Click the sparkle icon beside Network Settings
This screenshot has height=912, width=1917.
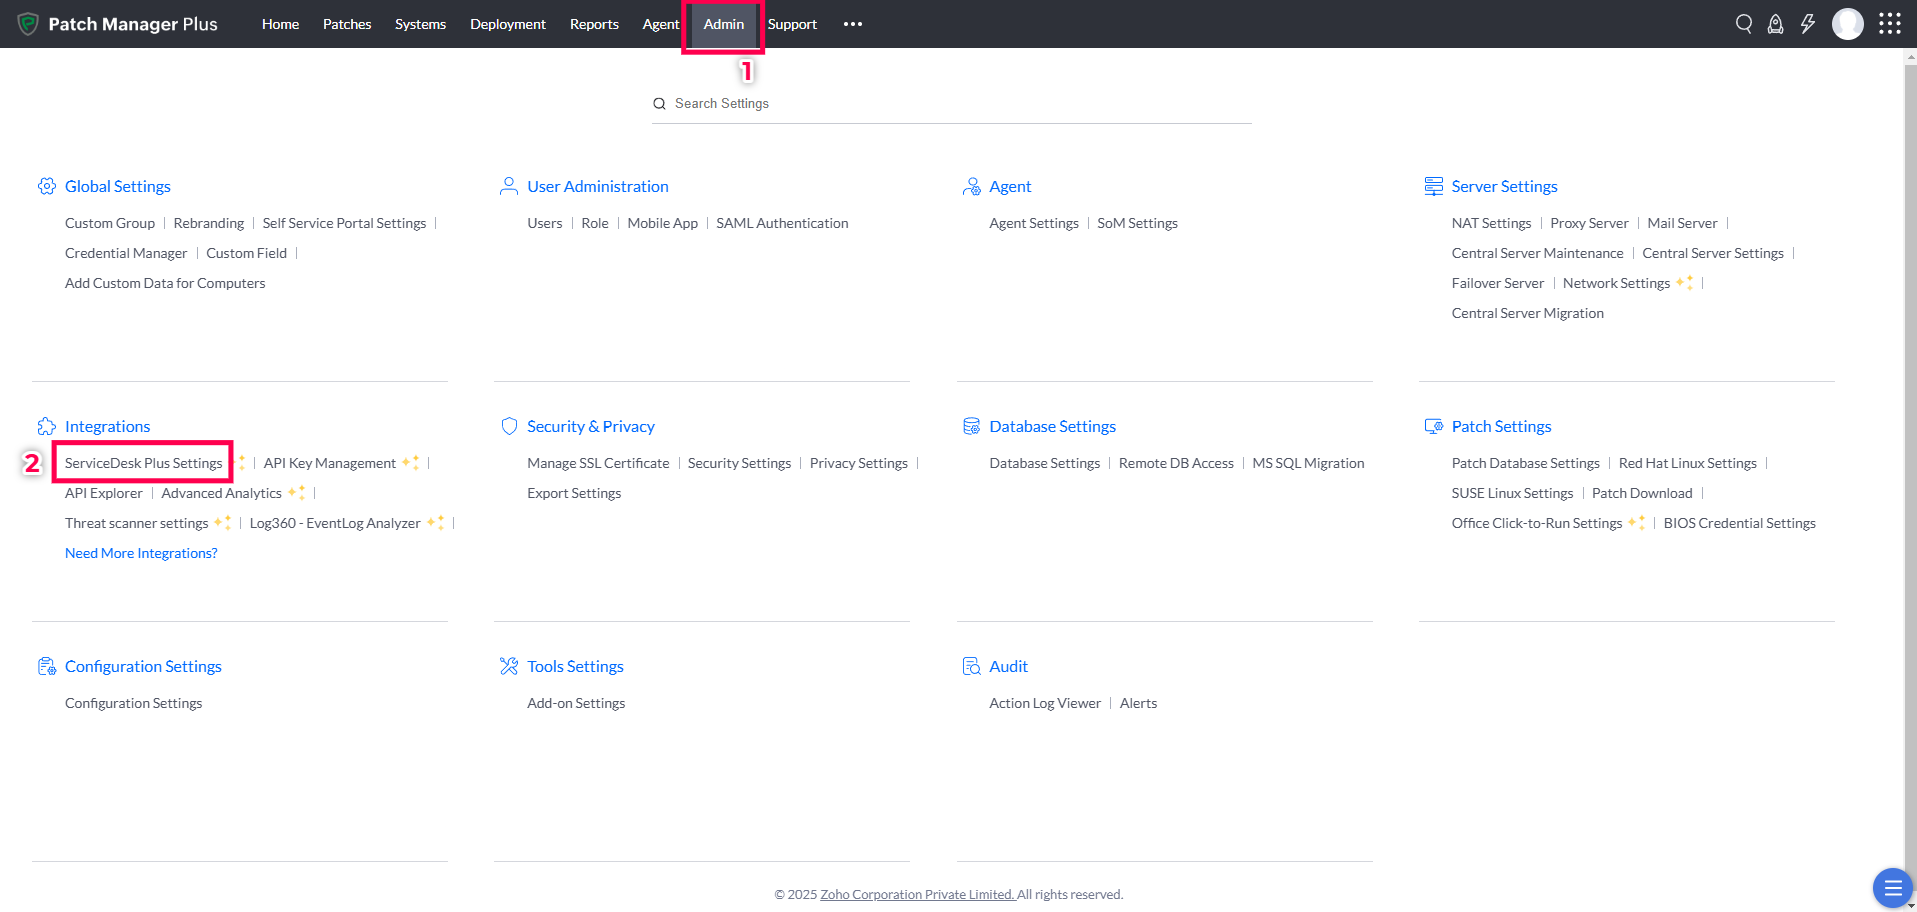[1685, 282]
